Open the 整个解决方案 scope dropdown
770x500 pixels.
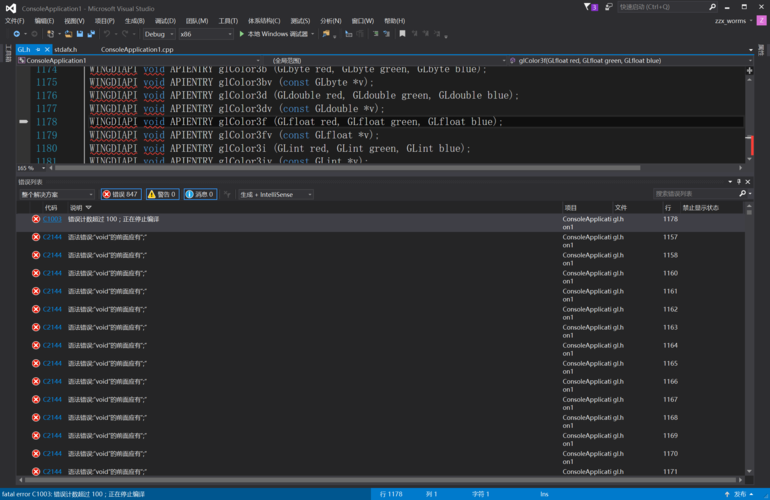56,194
